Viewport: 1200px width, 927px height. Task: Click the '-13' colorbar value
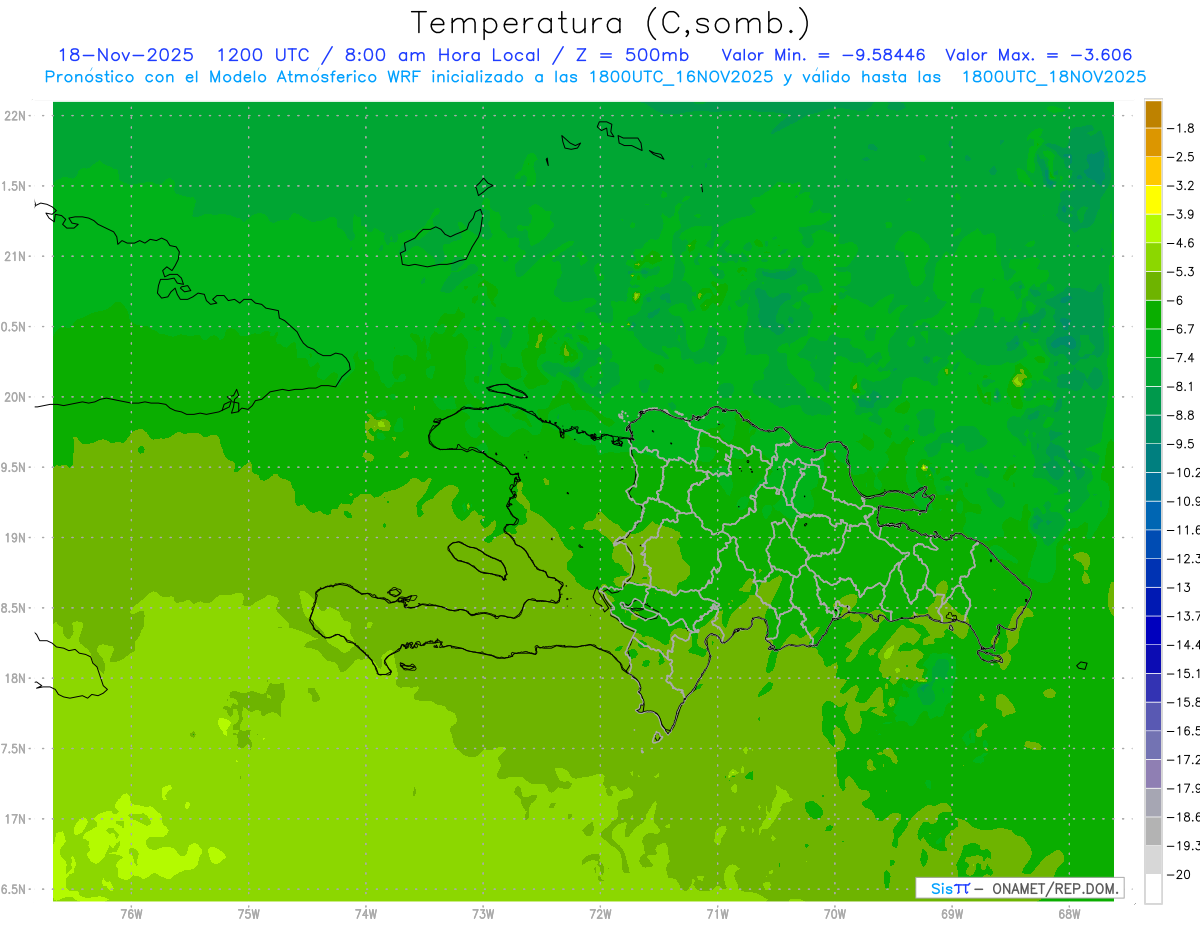pyautogui.click(x=1180, y=587)
